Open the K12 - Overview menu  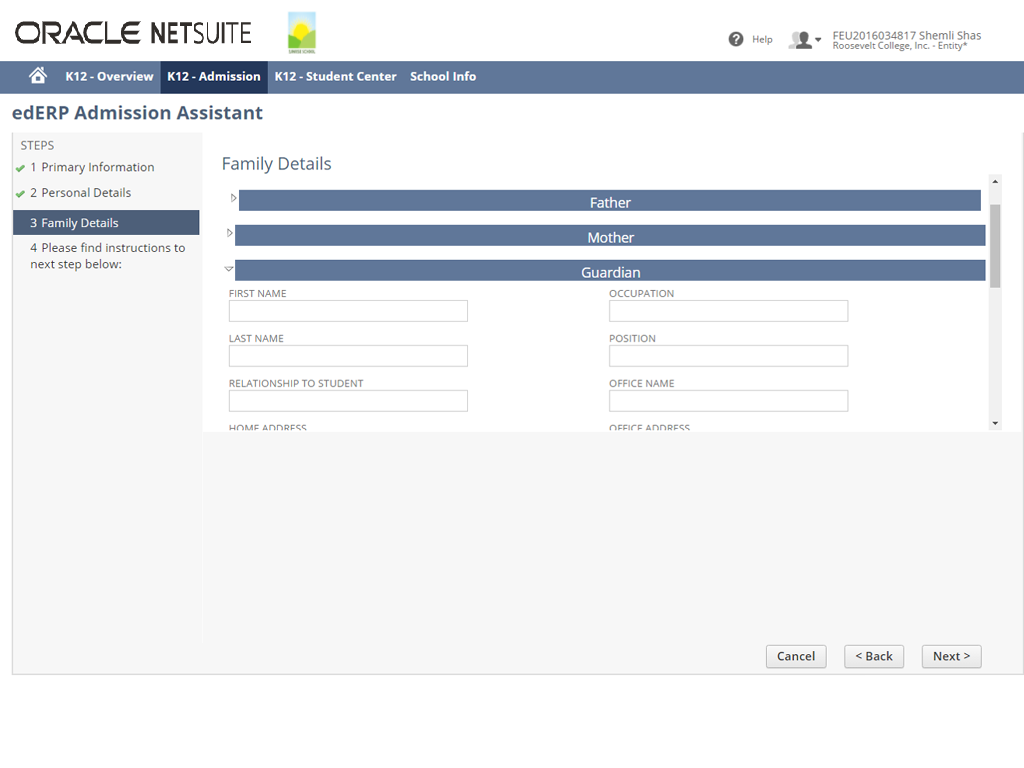point(109,76)
